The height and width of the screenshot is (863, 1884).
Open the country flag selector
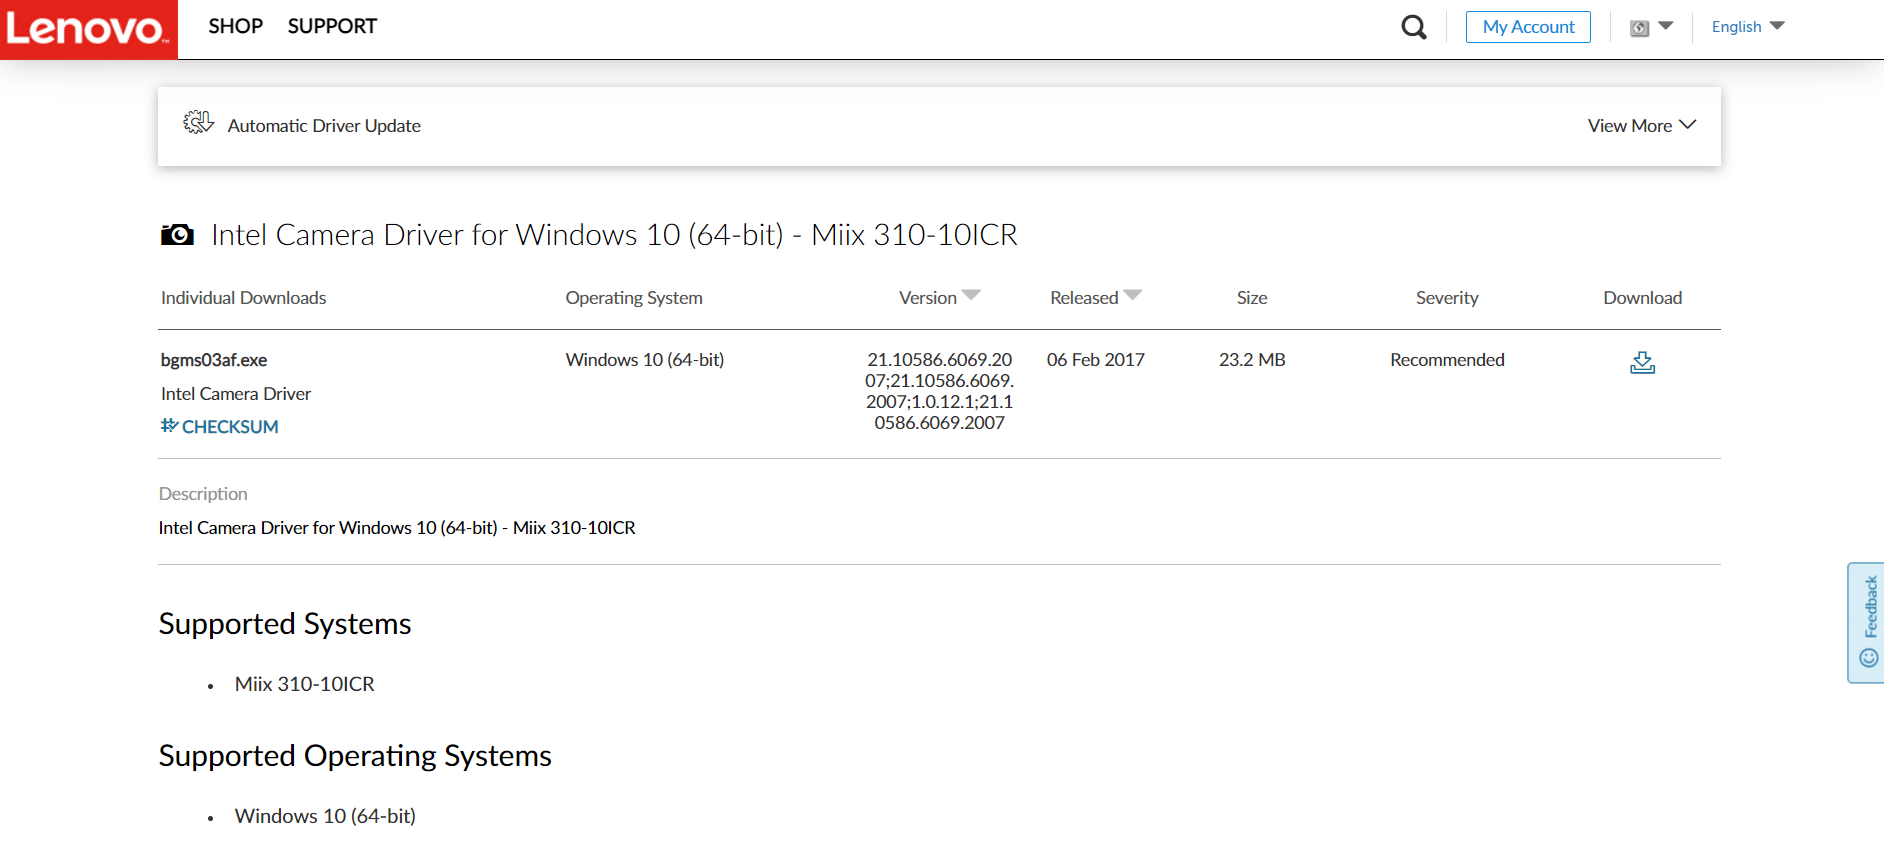[1651, 27]
